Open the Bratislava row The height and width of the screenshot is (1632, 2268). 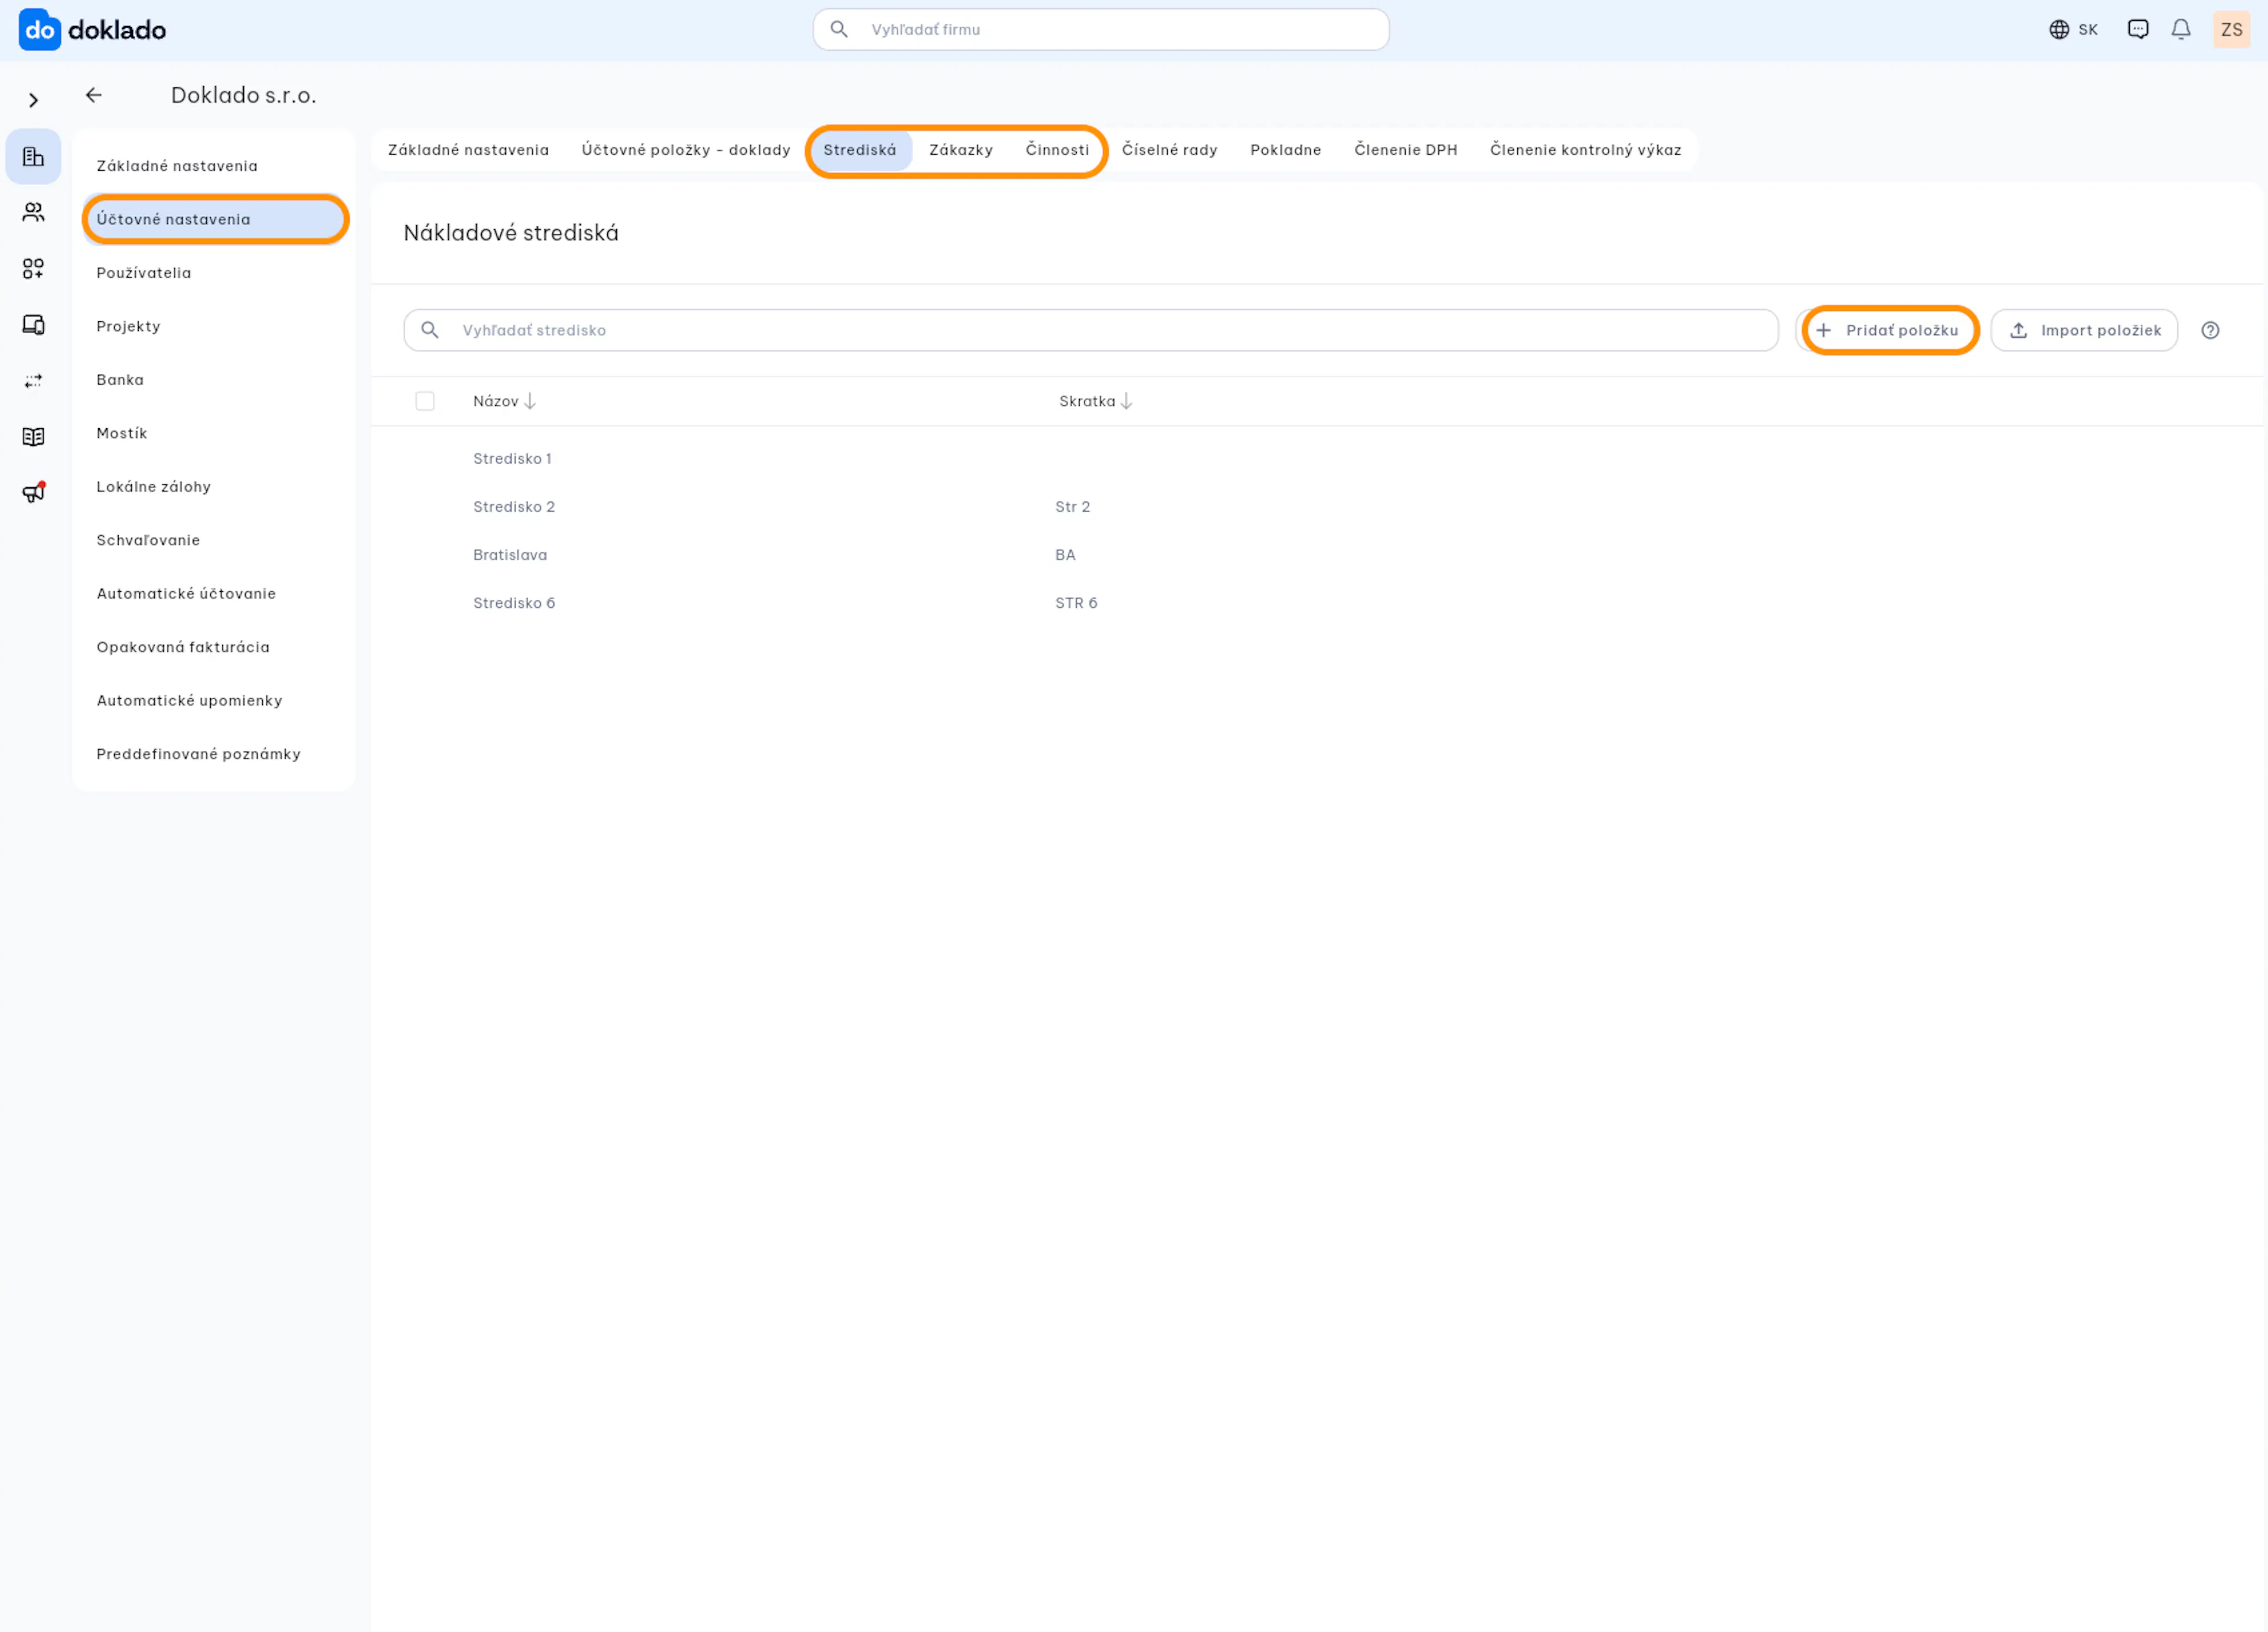point(1317,555)
